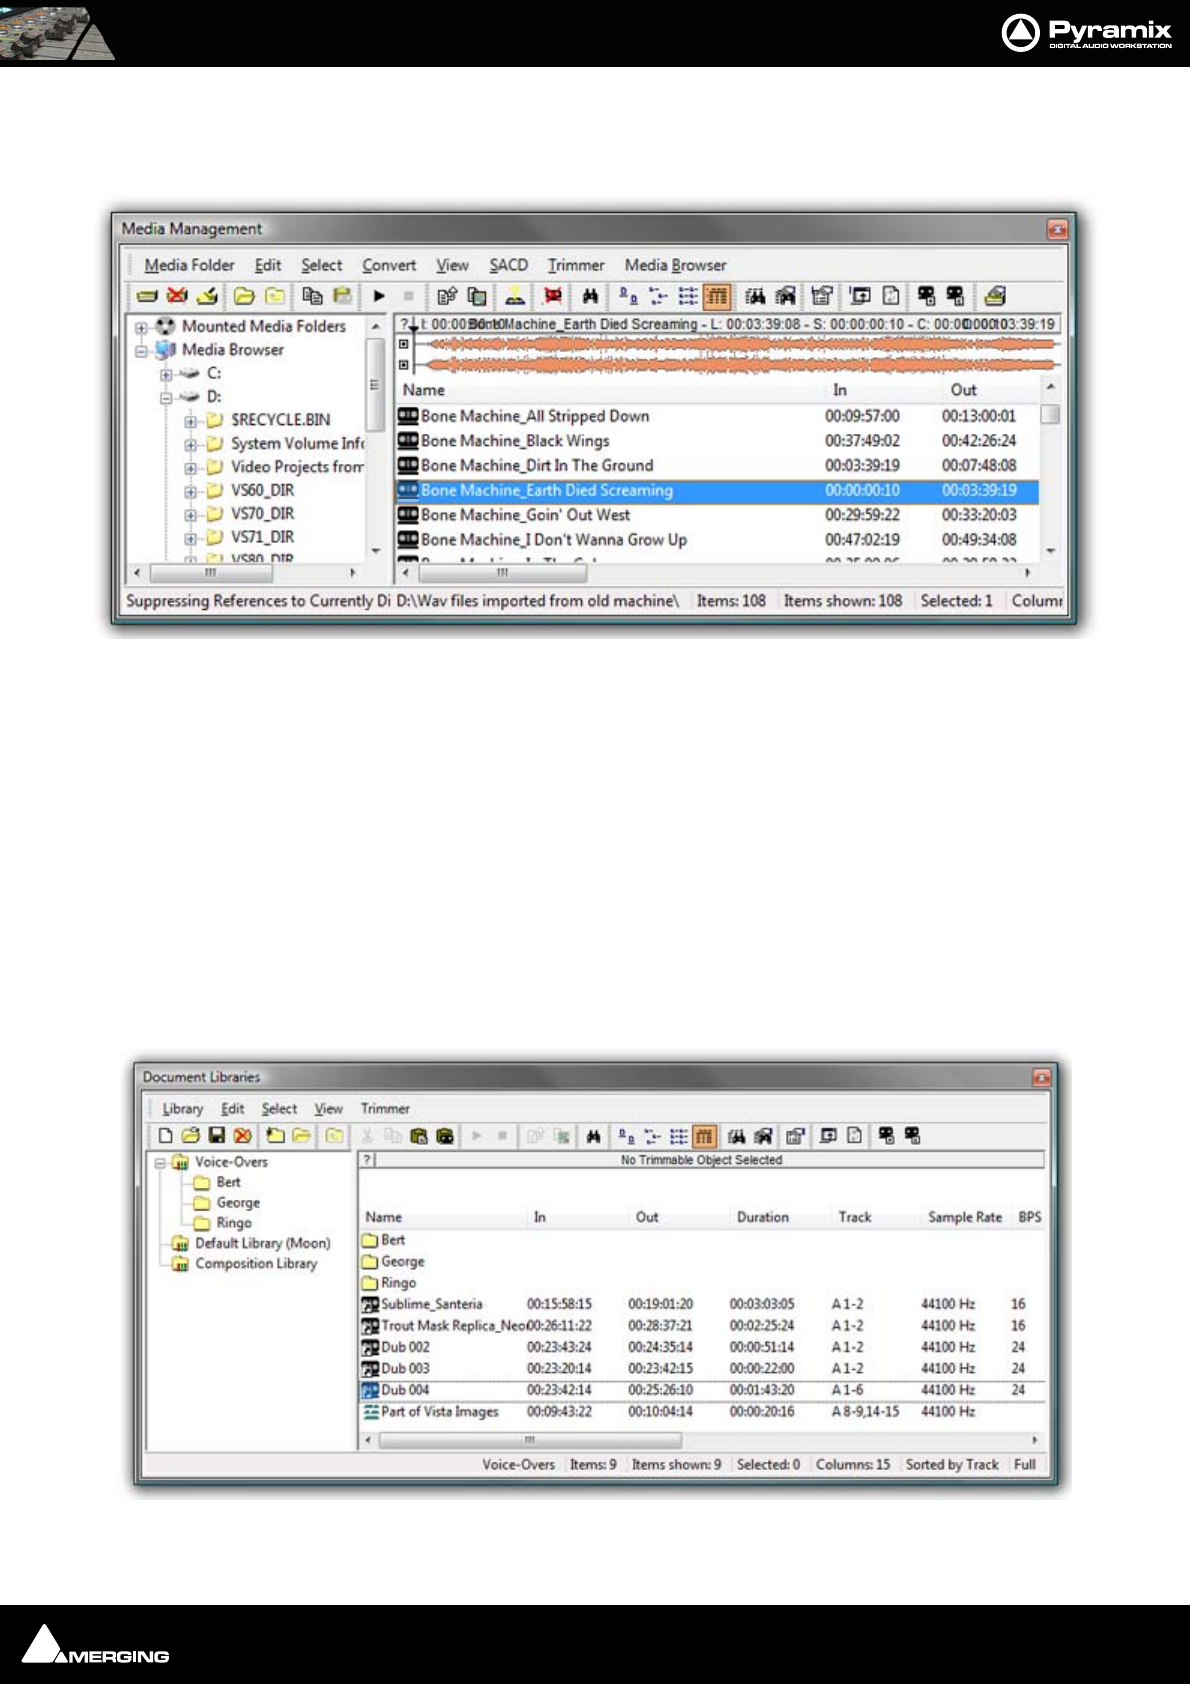The height and width of the screenshot is (1684, 1190).
Task: Collapse the D: drive node
Action: click(x=166, y=398)
